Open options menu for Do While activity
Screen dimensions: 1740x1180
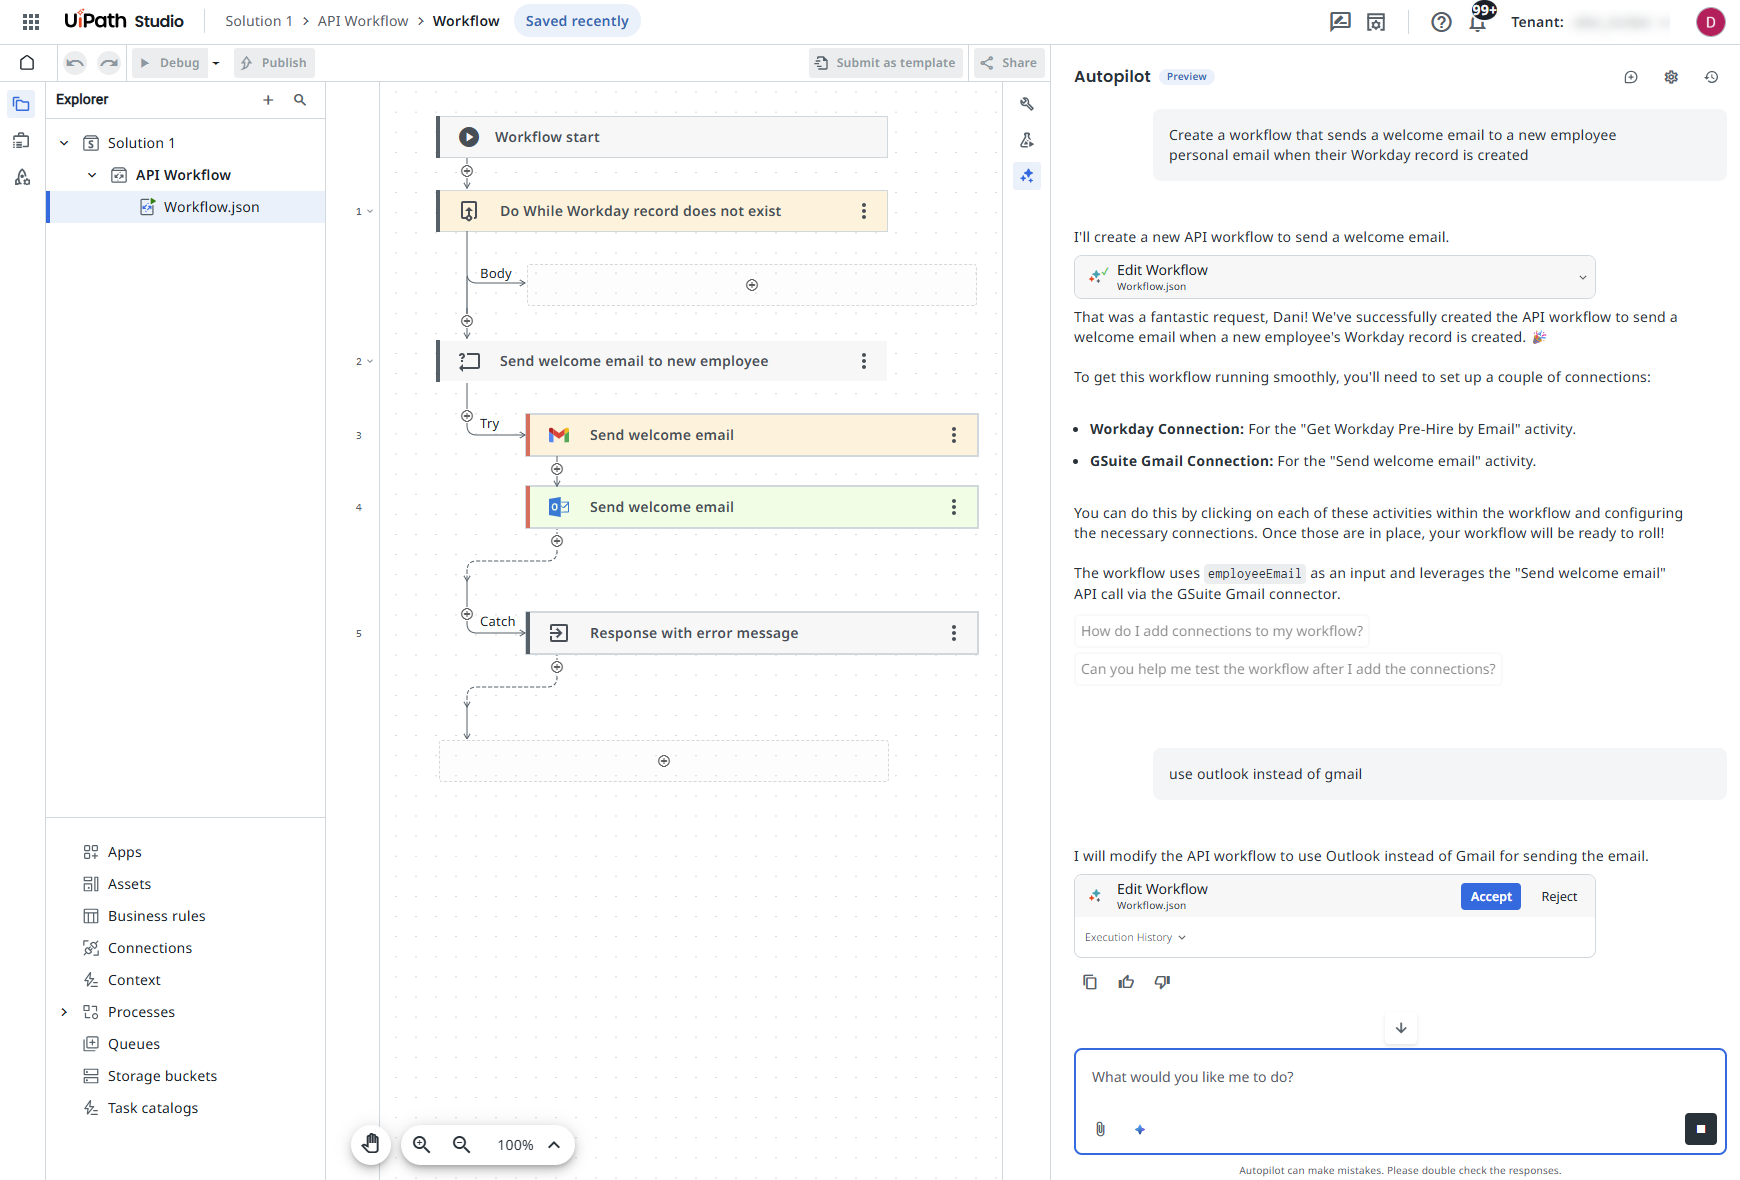864,211
